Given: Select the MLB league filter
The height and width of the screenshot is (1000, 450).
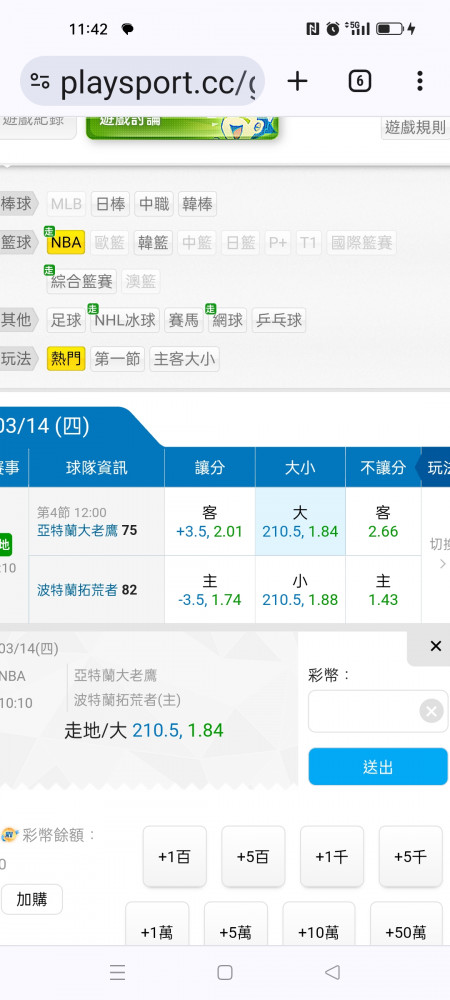Looking at the screenshot, I should coord(66,204).
